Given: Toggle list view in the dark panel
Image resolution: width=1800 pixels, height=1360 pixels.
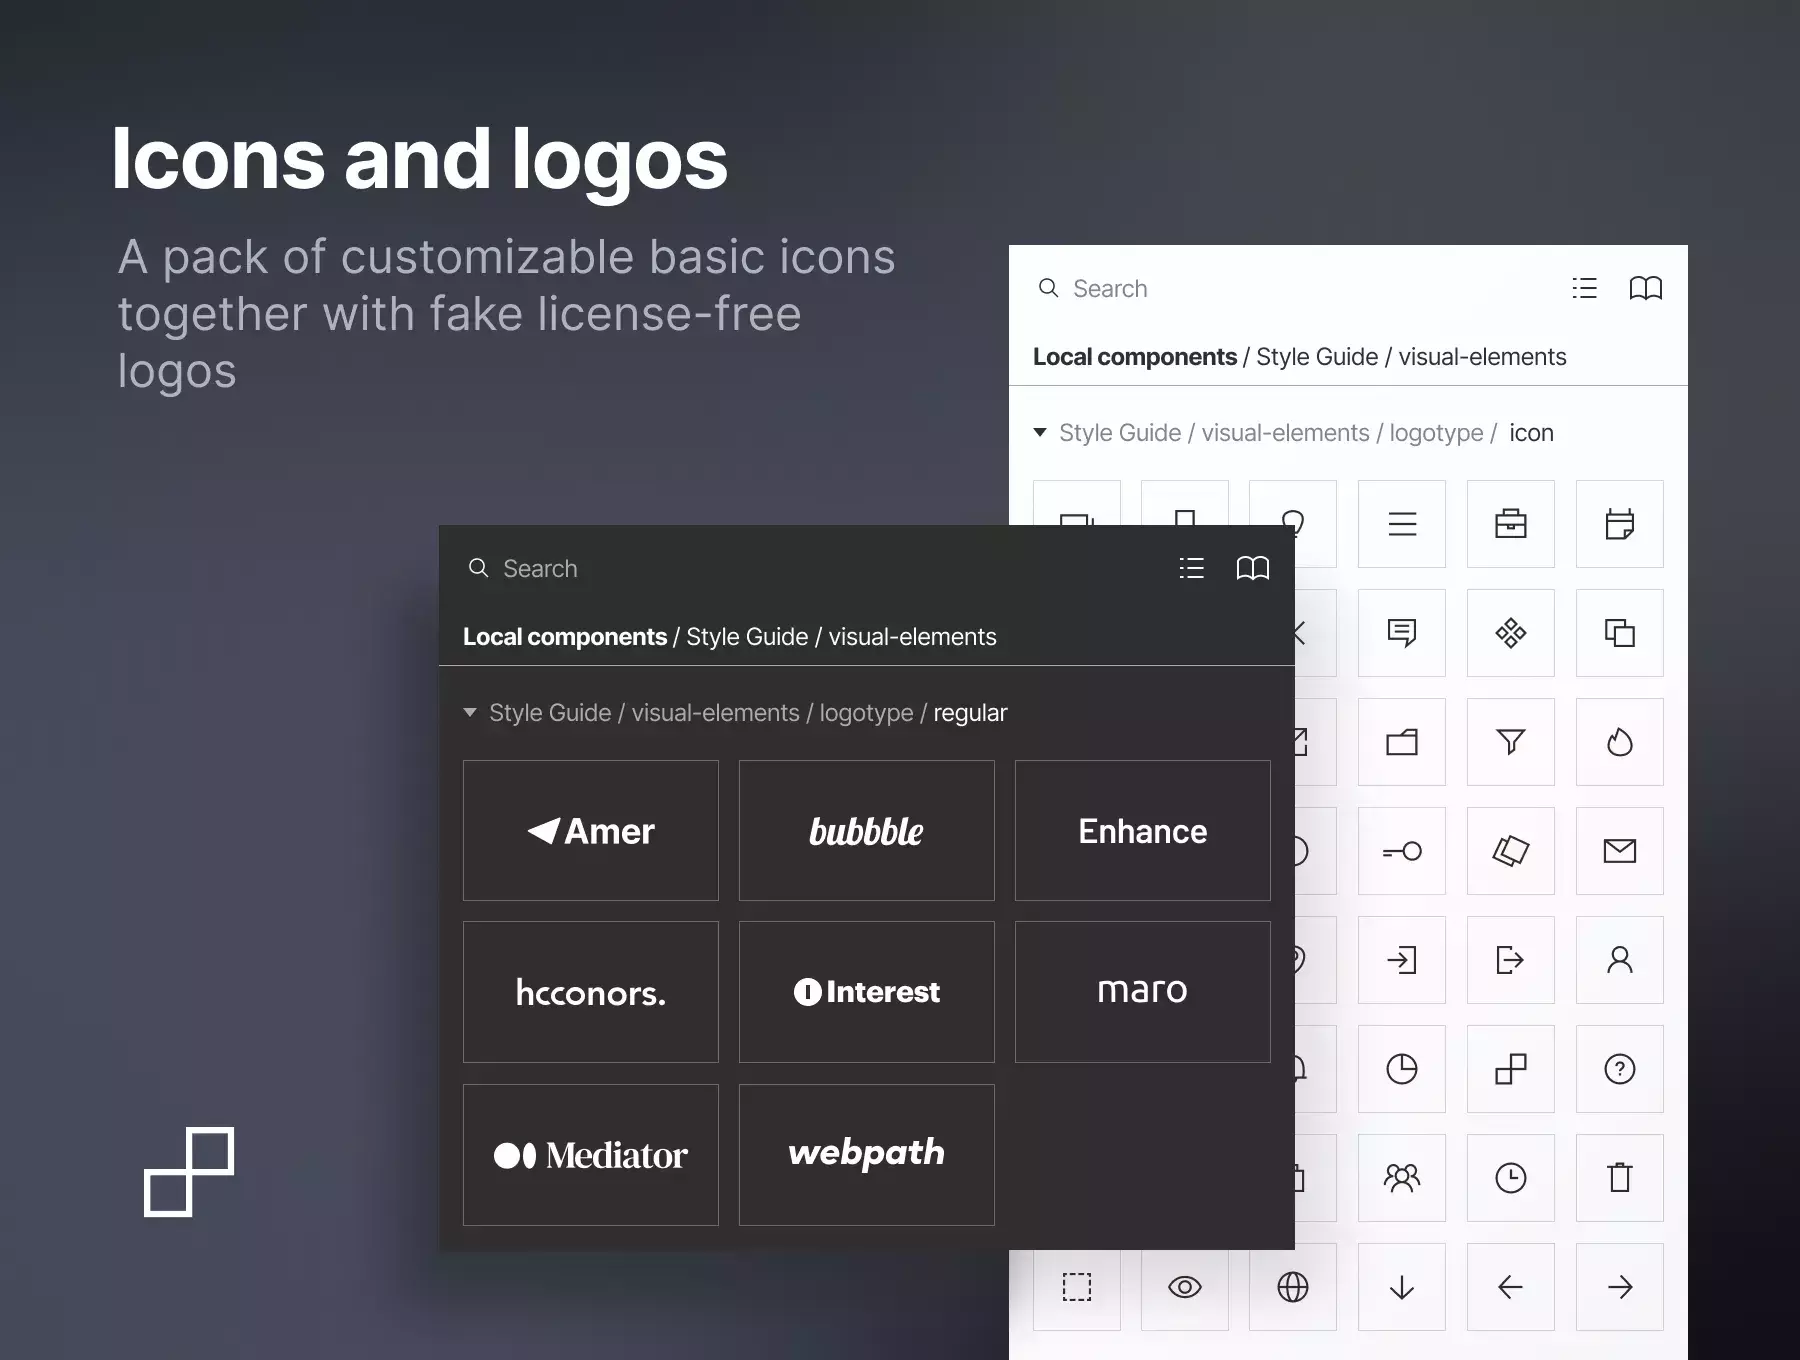Looking at the screenshot, I should (x=1192, y=568).
